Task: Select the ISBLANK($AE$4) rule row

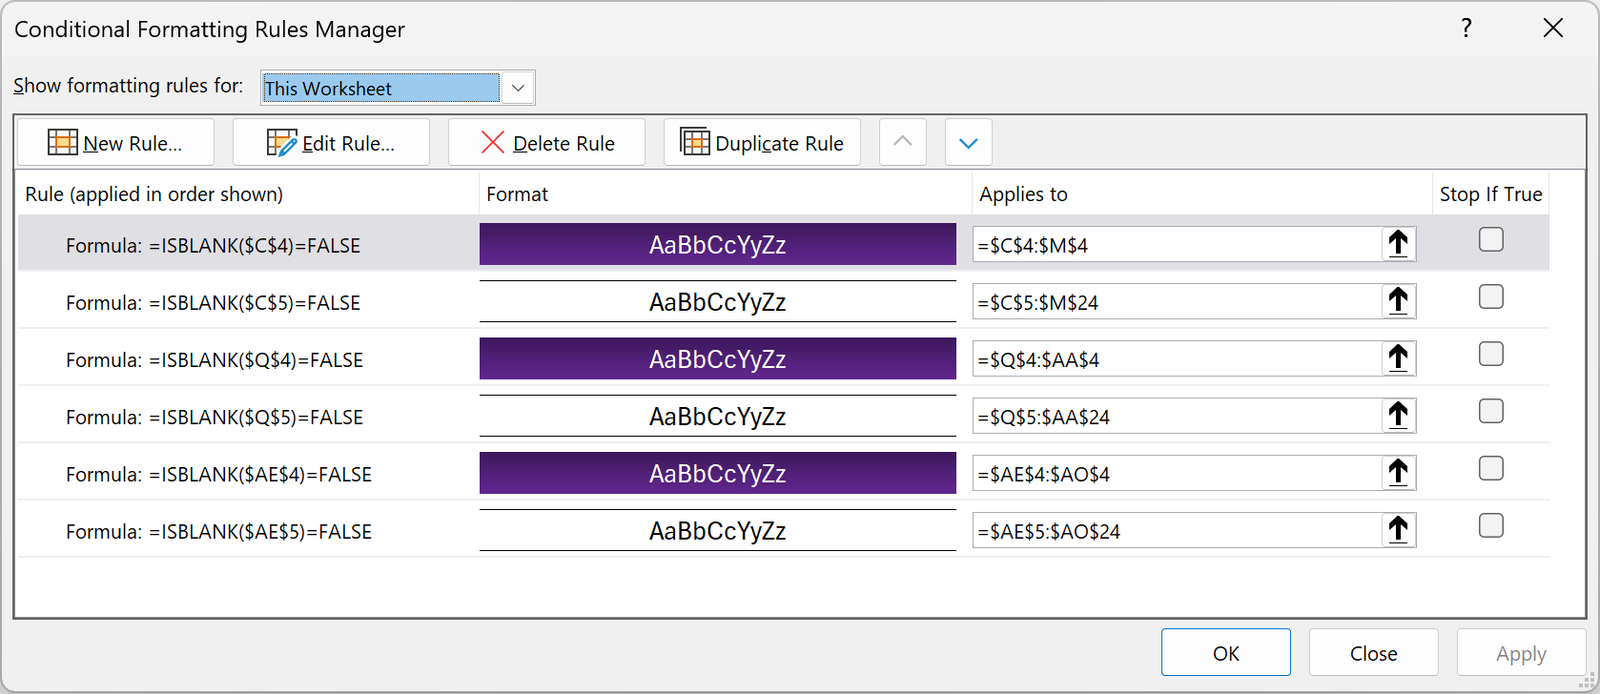Action: tap(219, 475)
